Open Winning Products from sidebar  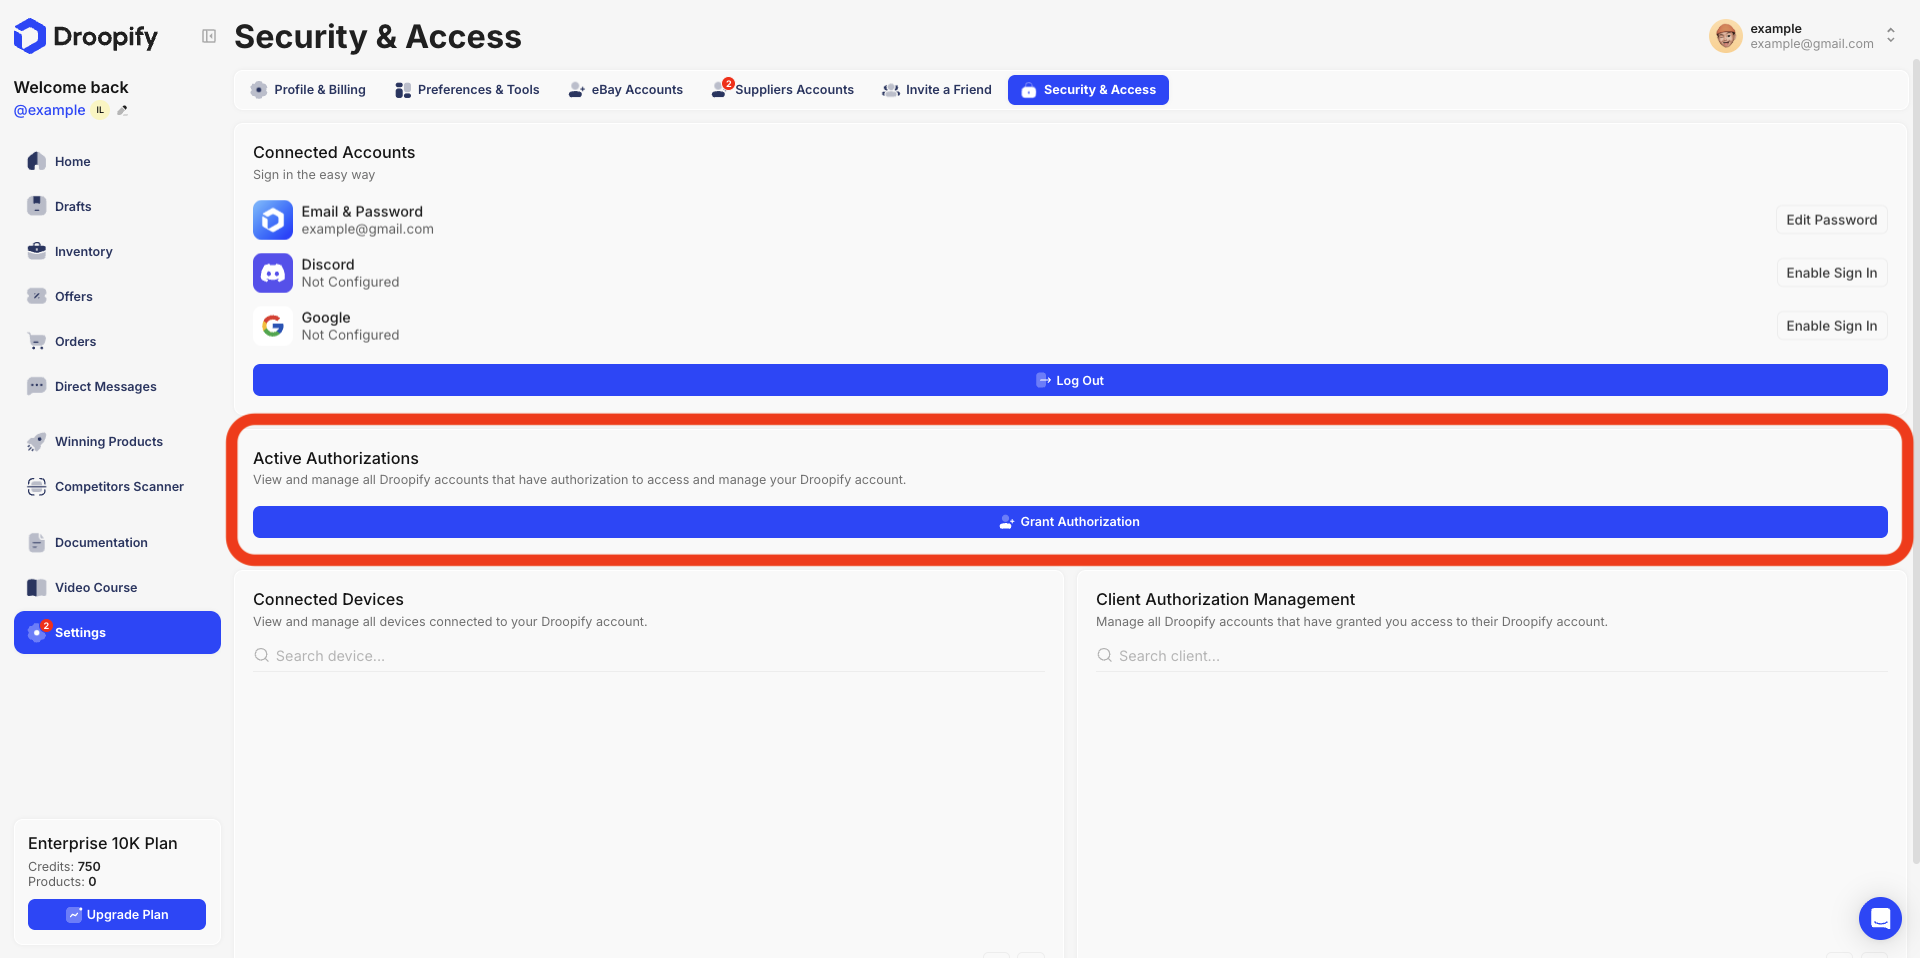coord(108,442)
